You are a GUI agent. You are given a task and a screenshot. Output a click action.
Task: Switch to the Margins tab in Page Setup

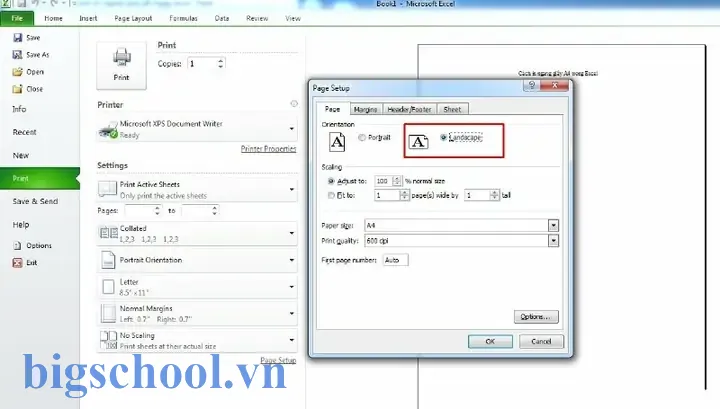click(x=366, y=109)
